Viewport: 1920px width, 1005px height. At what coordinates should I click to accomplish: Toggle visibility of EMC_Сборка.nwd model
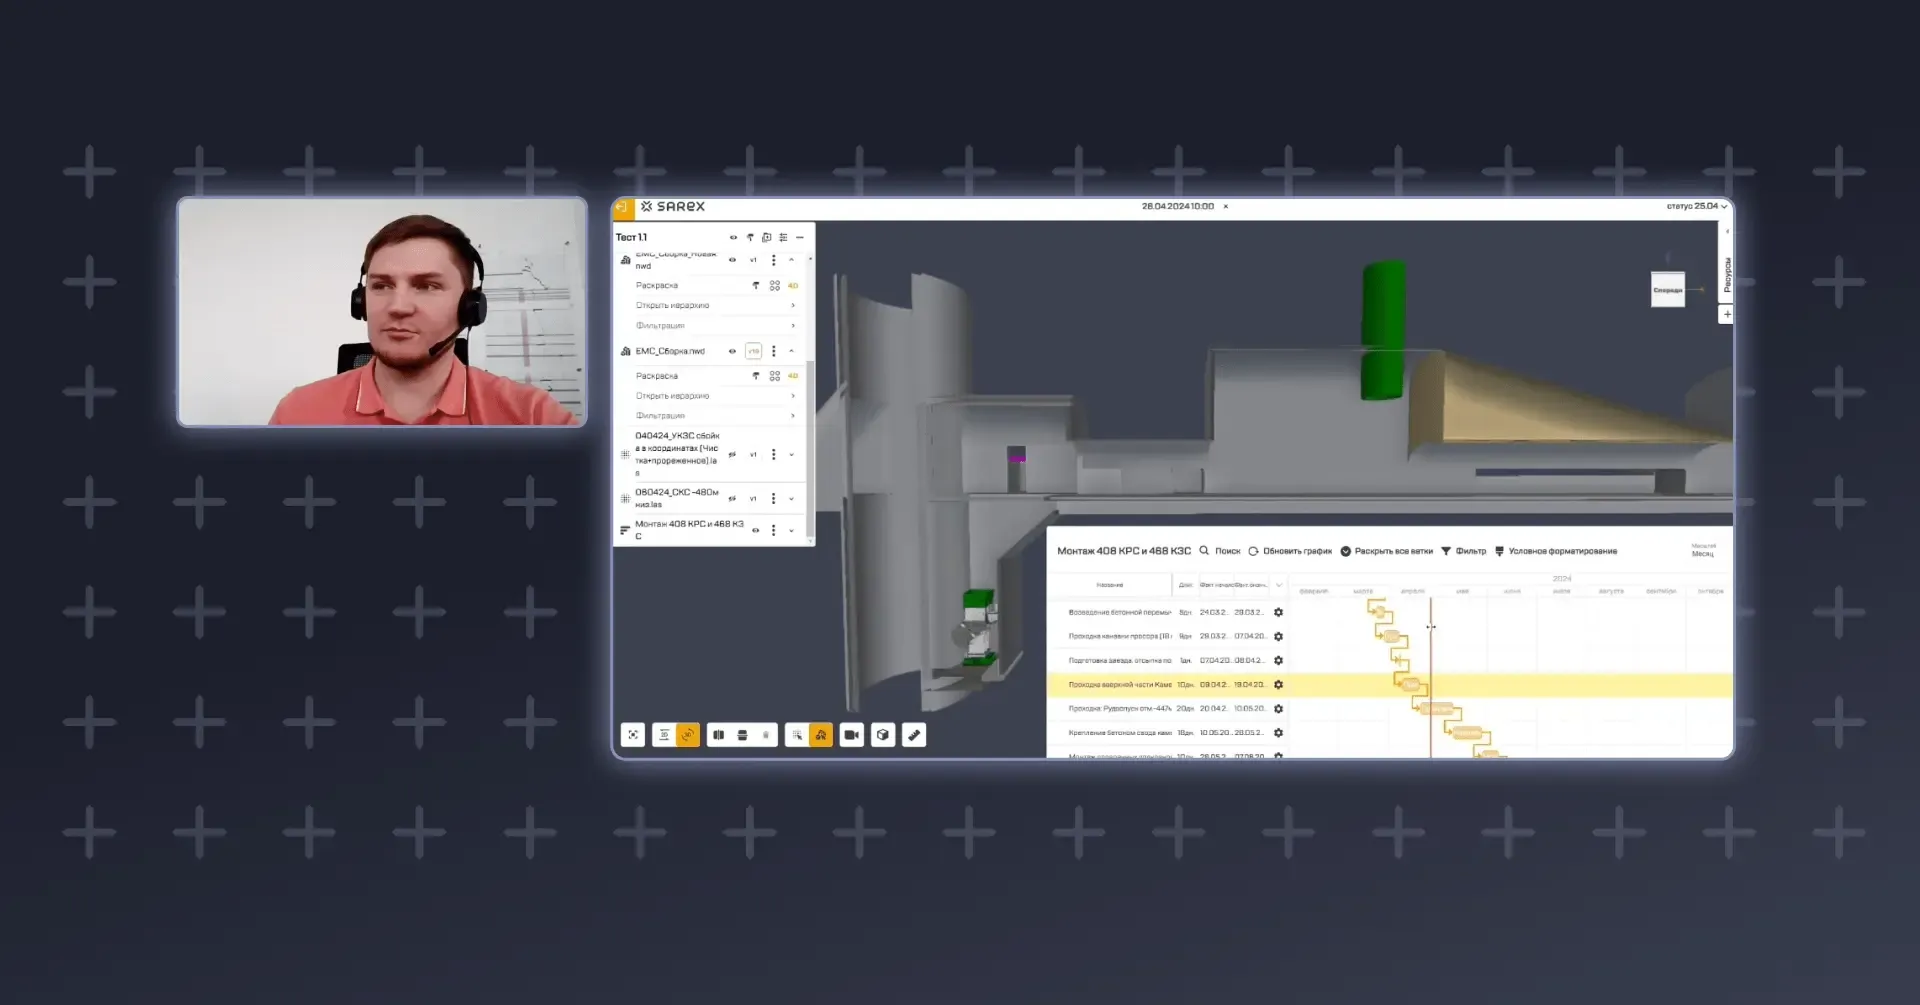(x=732, y=351)
